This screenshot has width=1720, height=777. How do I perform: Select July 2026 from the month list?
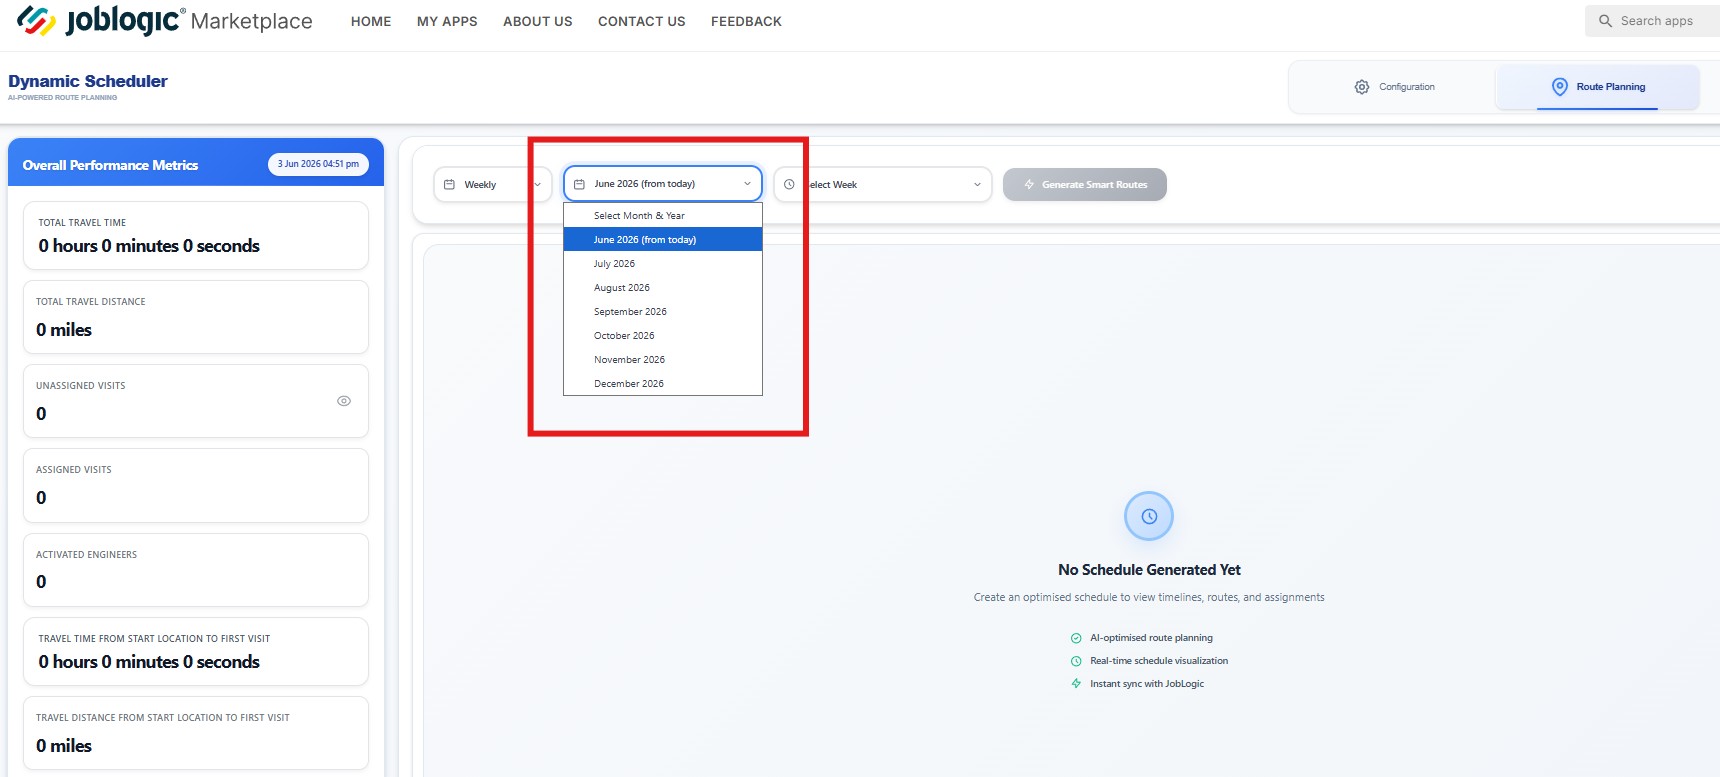click(663, 264)
